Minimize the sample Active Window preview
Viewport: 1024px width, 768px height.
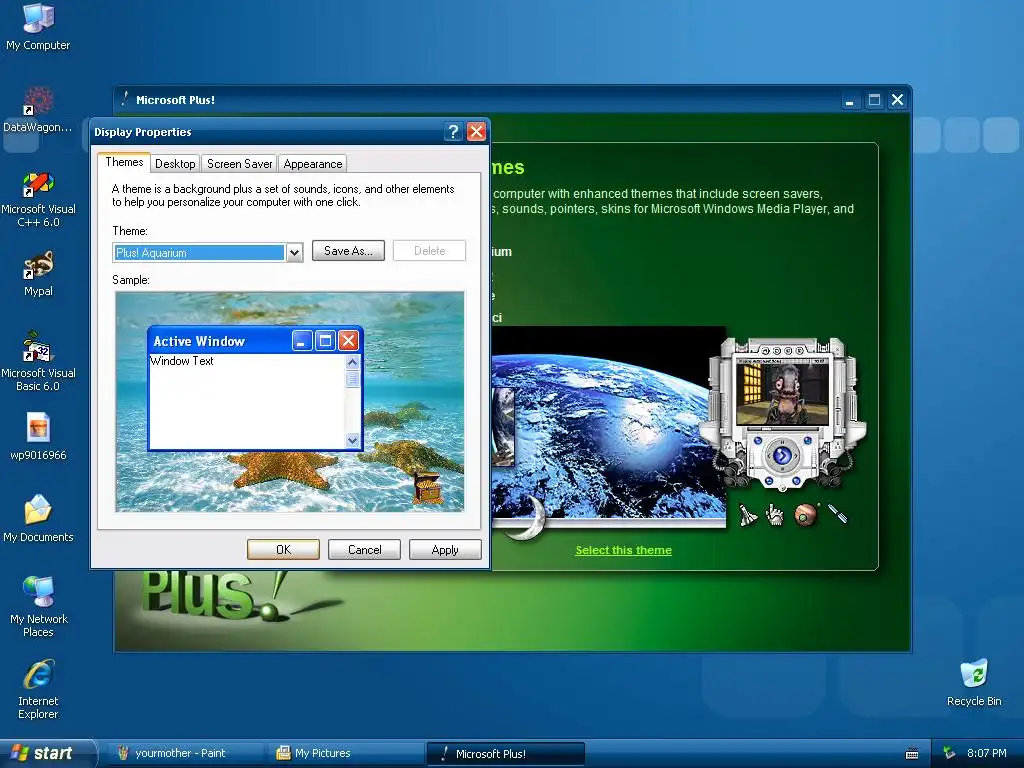coord(302,340)
